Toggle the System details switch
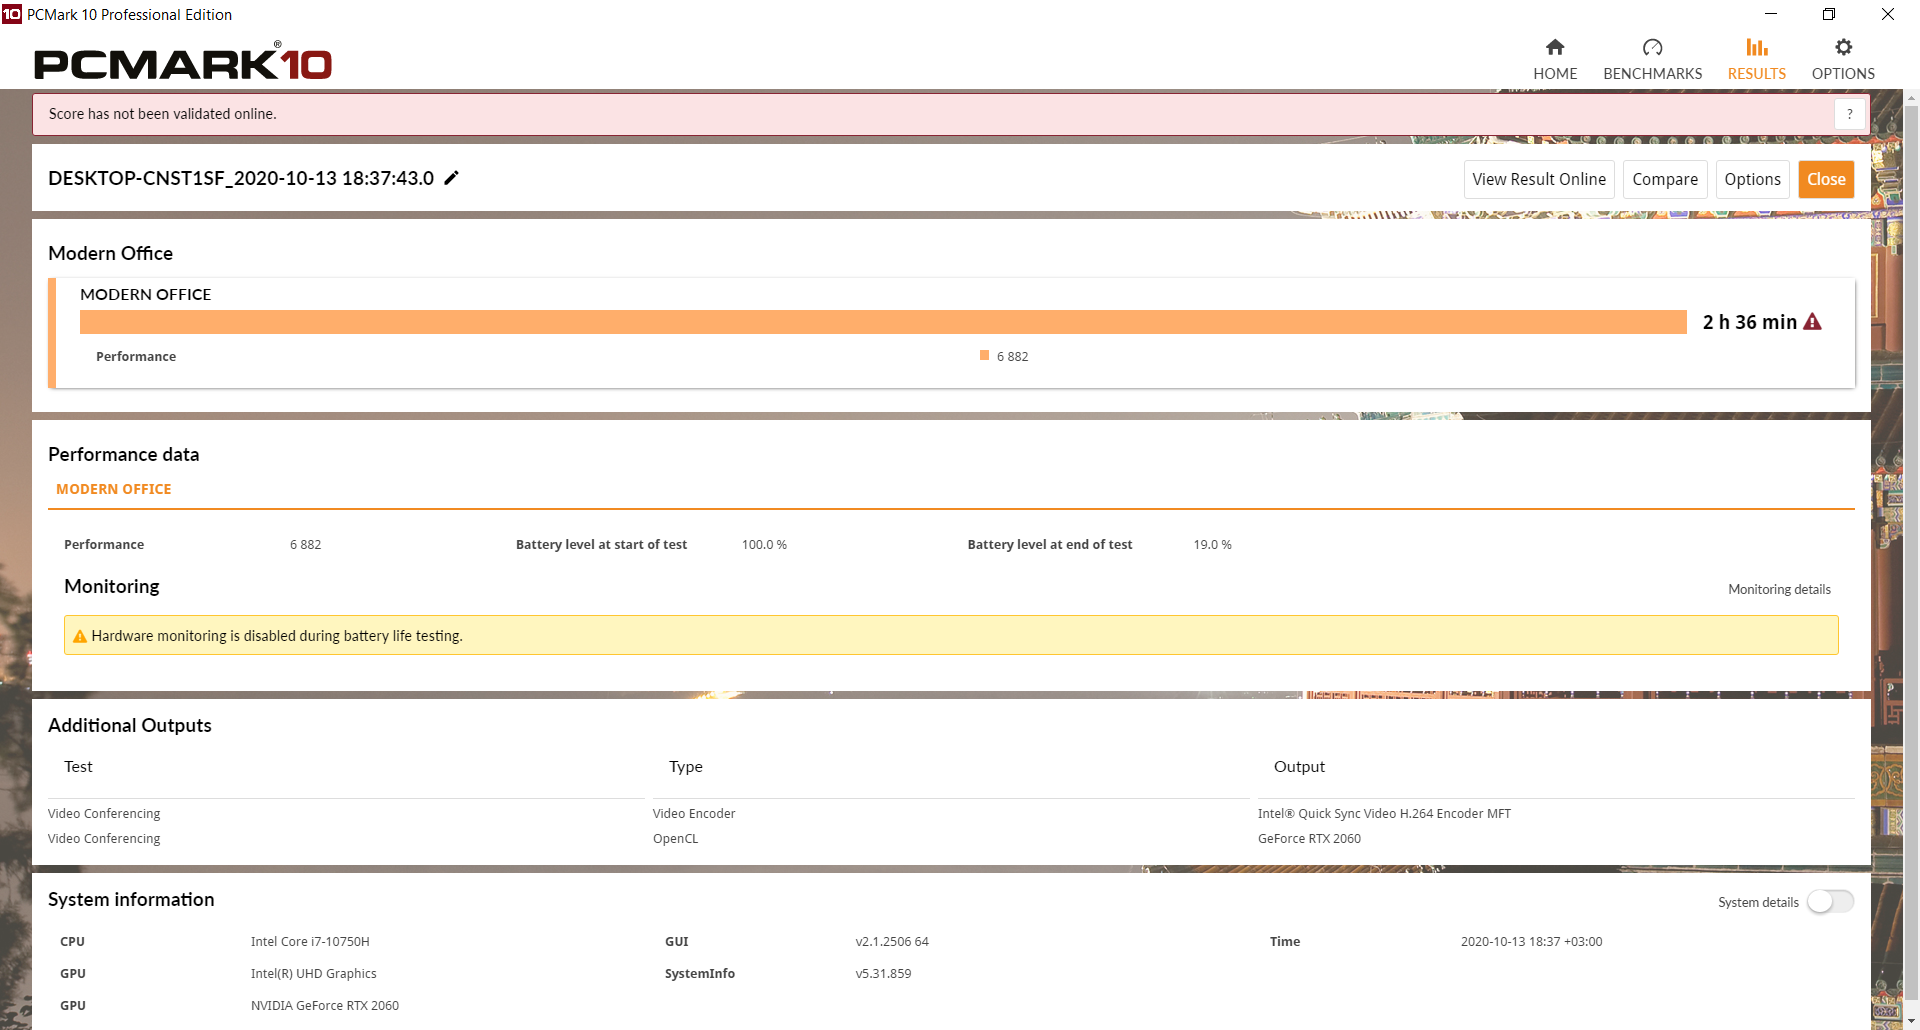The width and height of the screenshot is (1920, 1030). pyautogui.click(x=1831, y=902)
